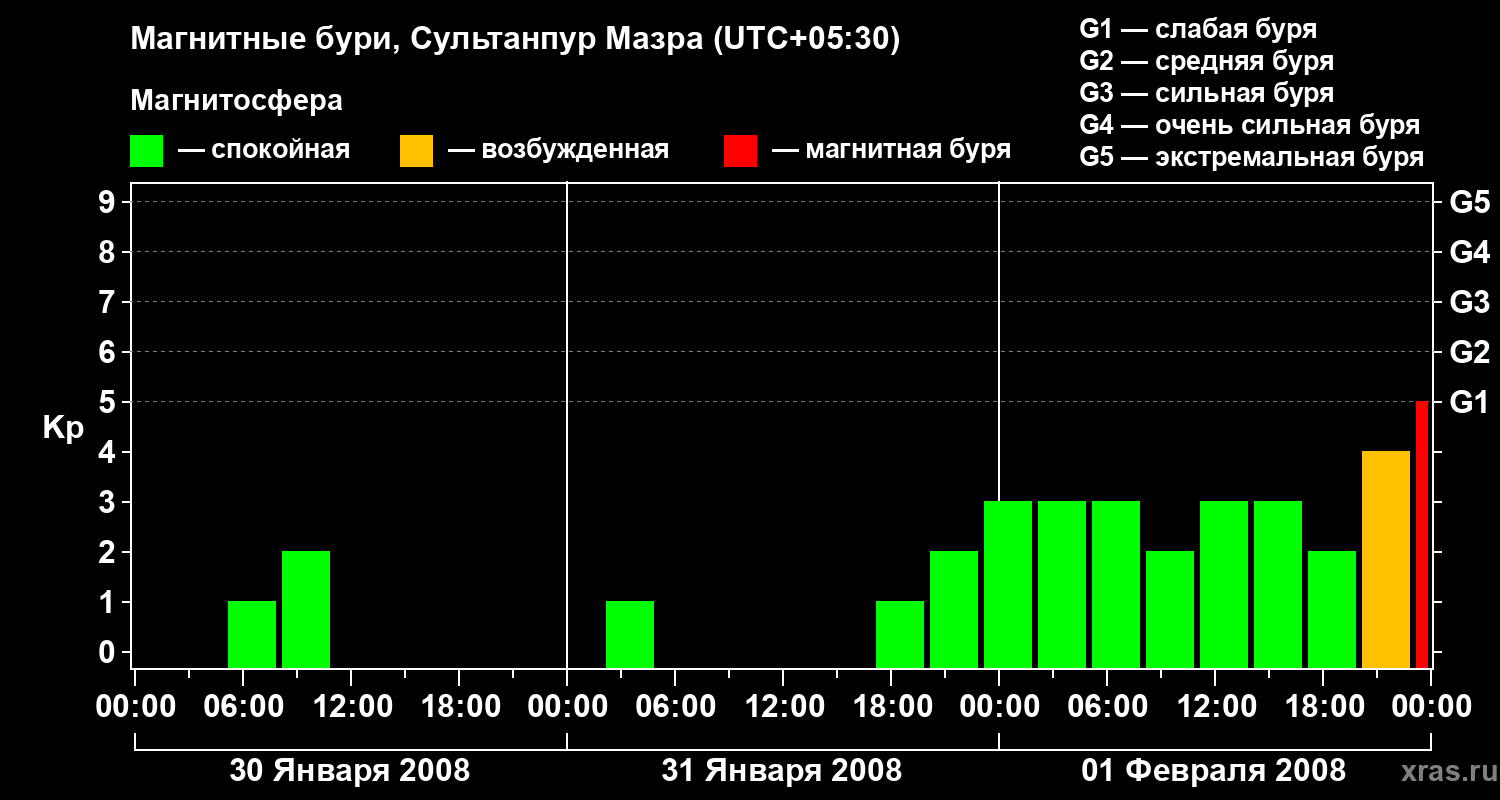Select the '01 Февраля 2008' date label
This screenshot has height=800, width=1500.
point(1213,771)
